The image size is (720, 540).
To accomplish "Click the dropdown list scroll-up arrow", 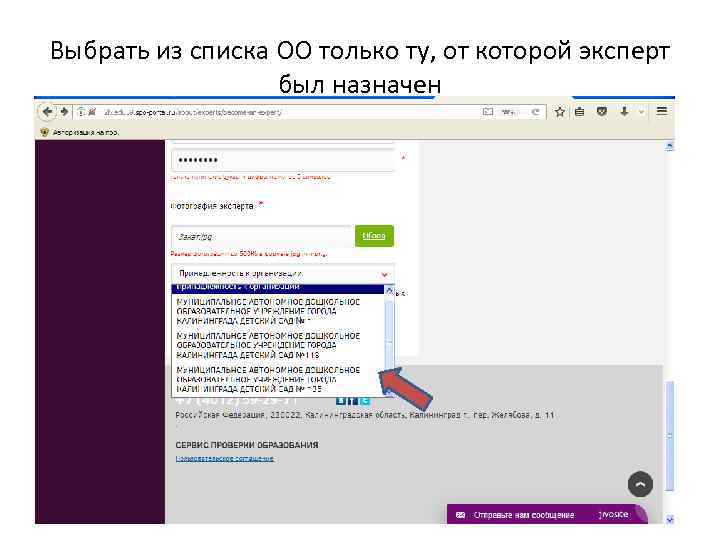I will 389,290.
